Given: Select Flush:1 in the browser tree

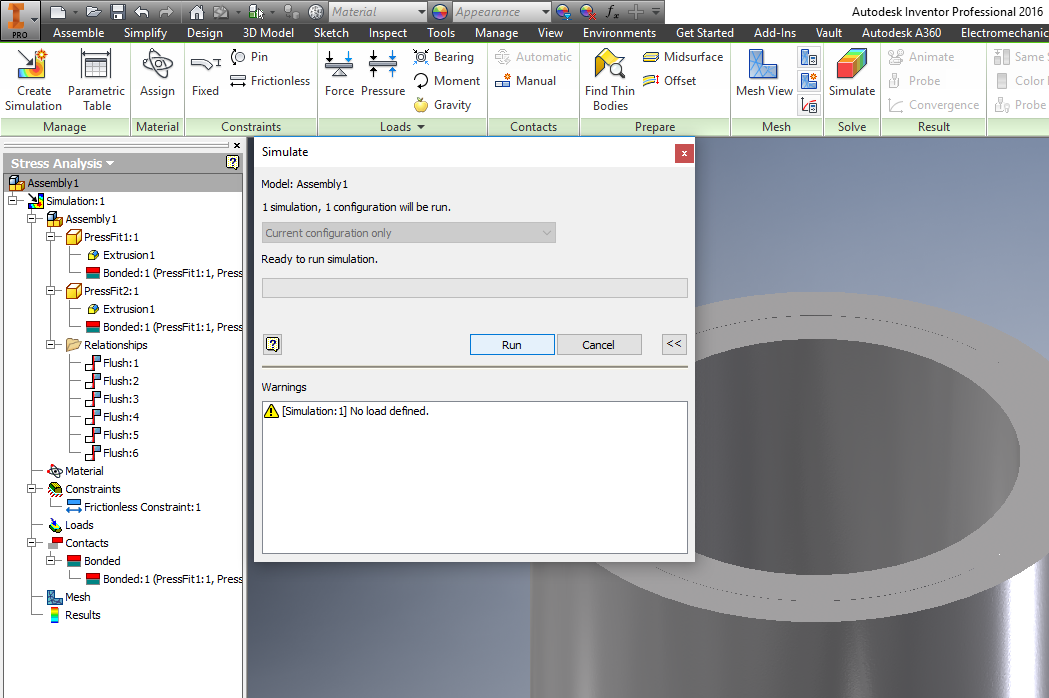Looking at the screenshot, I should click(112, 363).
